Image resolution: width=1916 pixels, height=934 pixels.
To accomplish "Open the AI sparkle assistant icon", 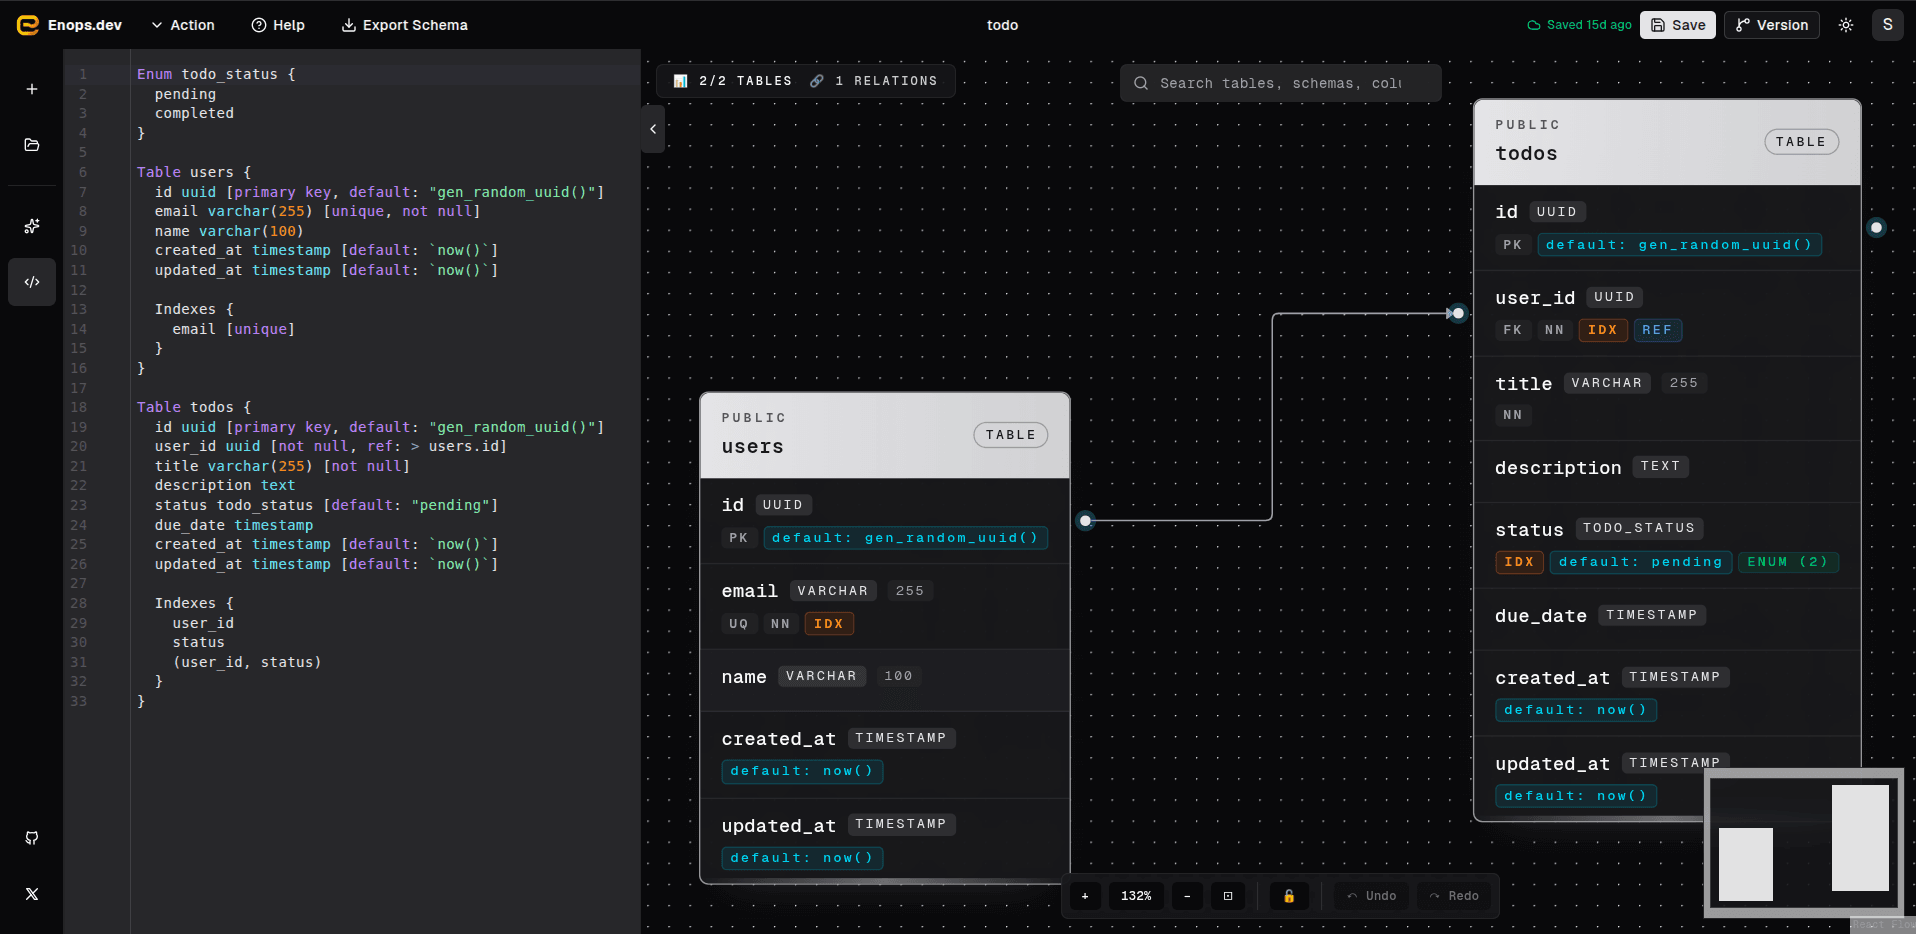I will tap(32, 226).
